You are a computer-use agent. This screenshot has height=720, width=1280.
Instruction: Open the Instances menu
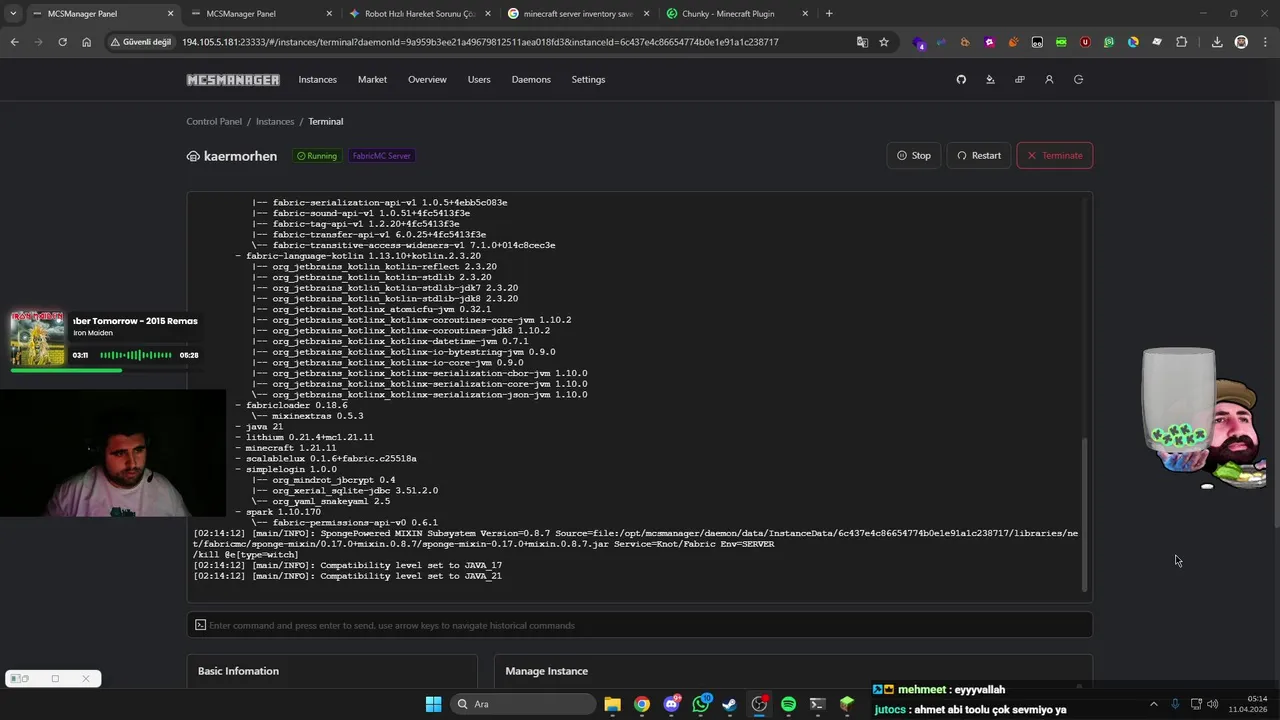pyautogui.click(x=317, y=80)
